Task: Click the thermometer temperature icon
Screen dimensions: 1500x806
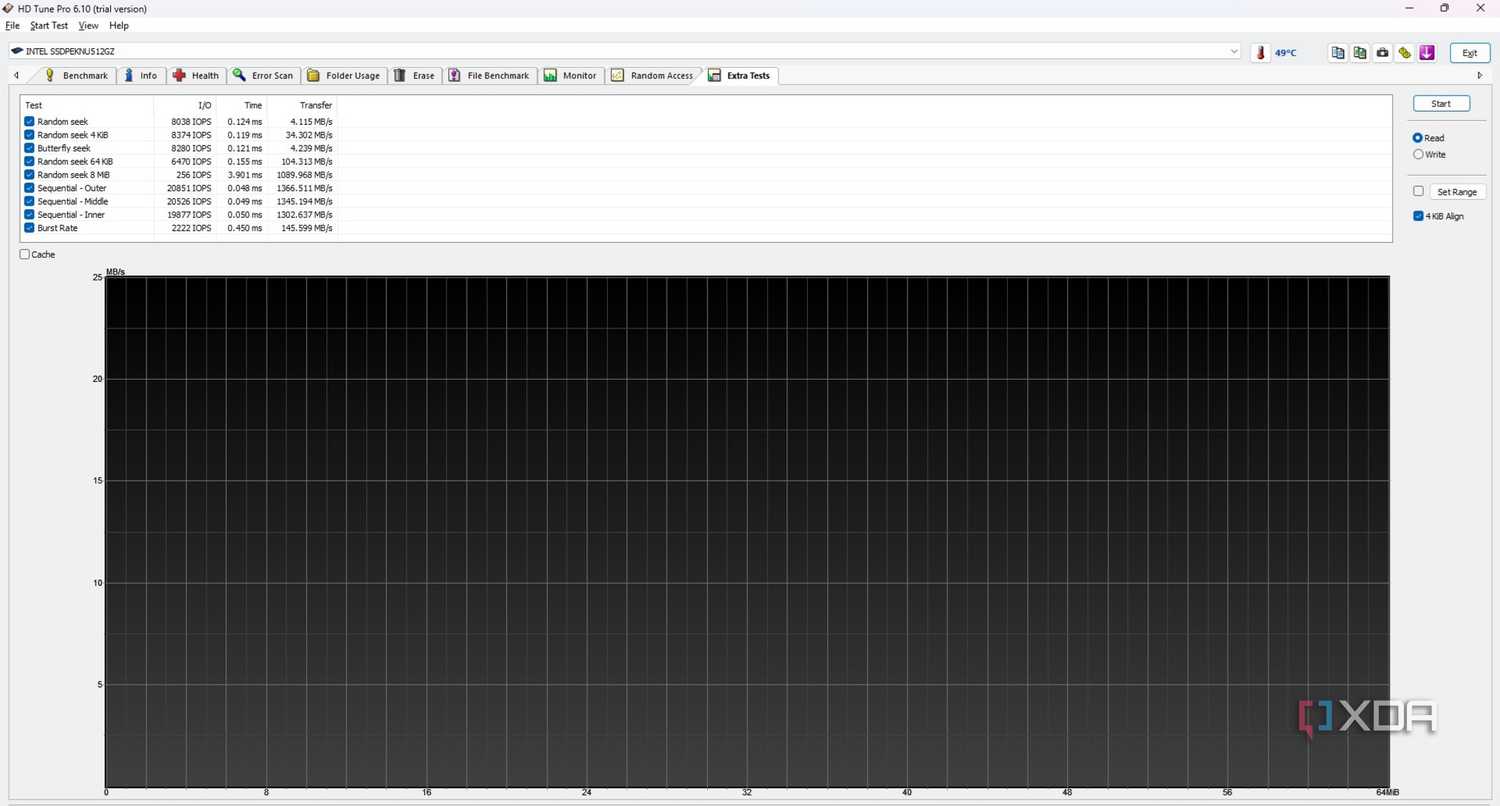Action: point(1260,52)
